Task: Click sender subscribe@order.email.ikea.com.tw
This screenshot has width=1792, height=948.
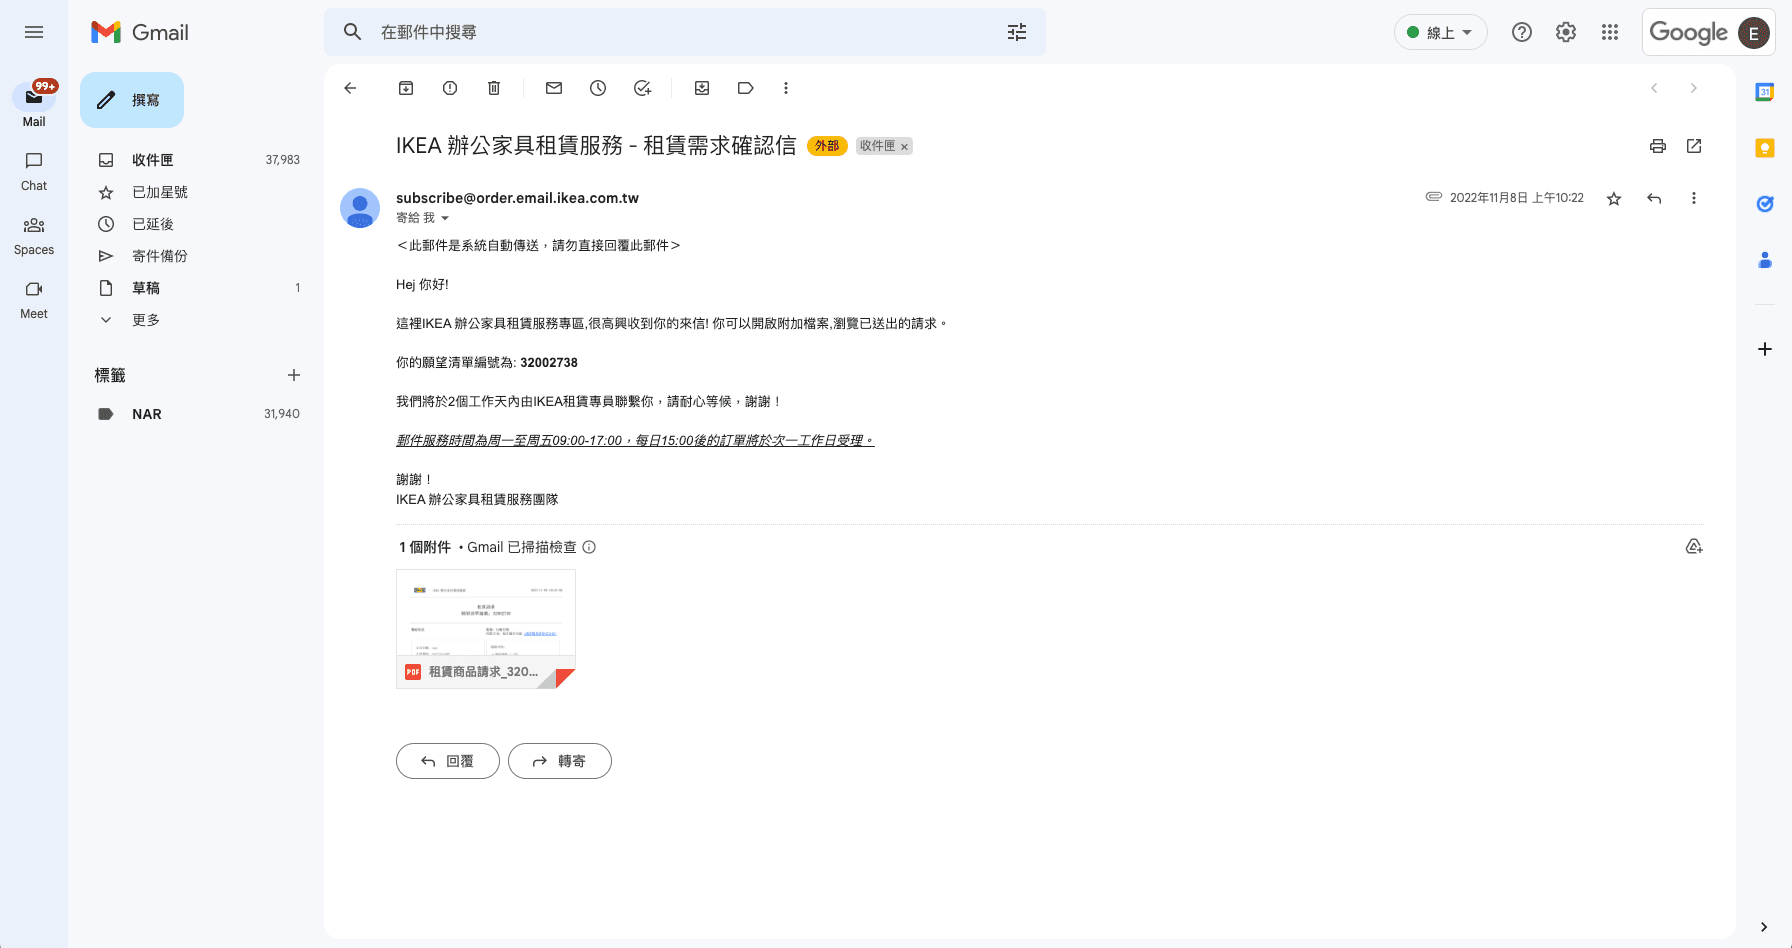Action: [x=517, y=198]
